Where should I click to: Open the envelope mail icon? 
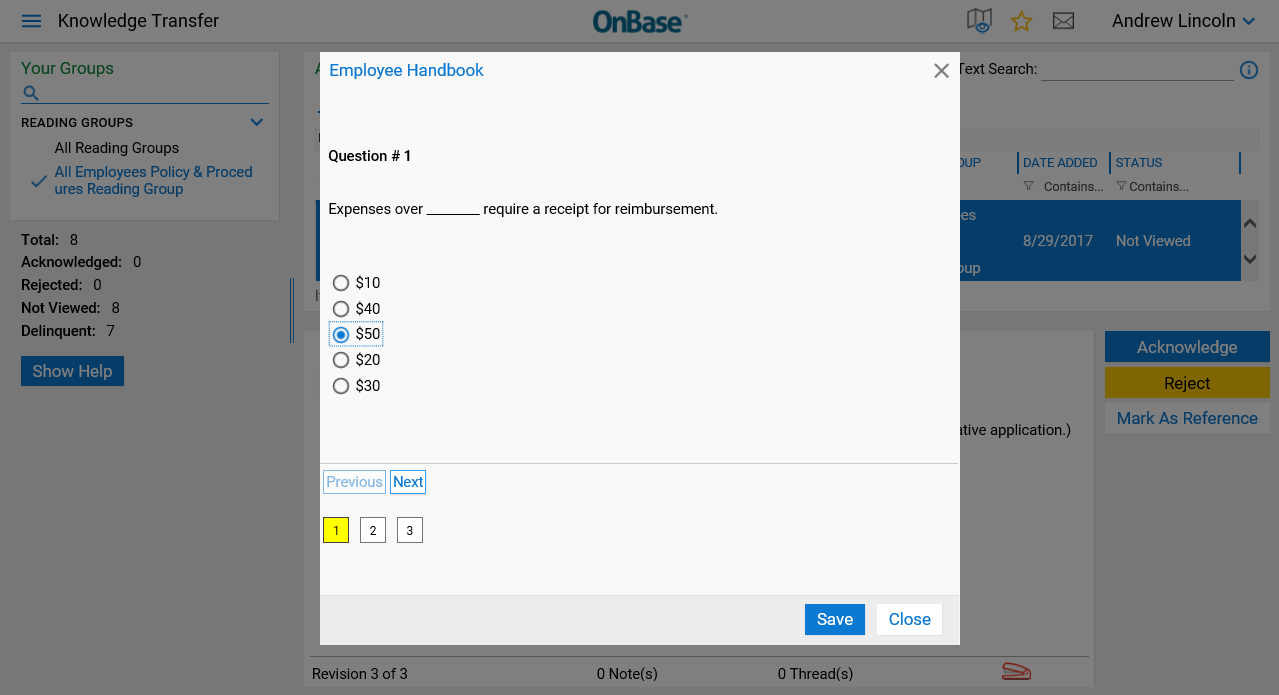tap(1063, 21)
